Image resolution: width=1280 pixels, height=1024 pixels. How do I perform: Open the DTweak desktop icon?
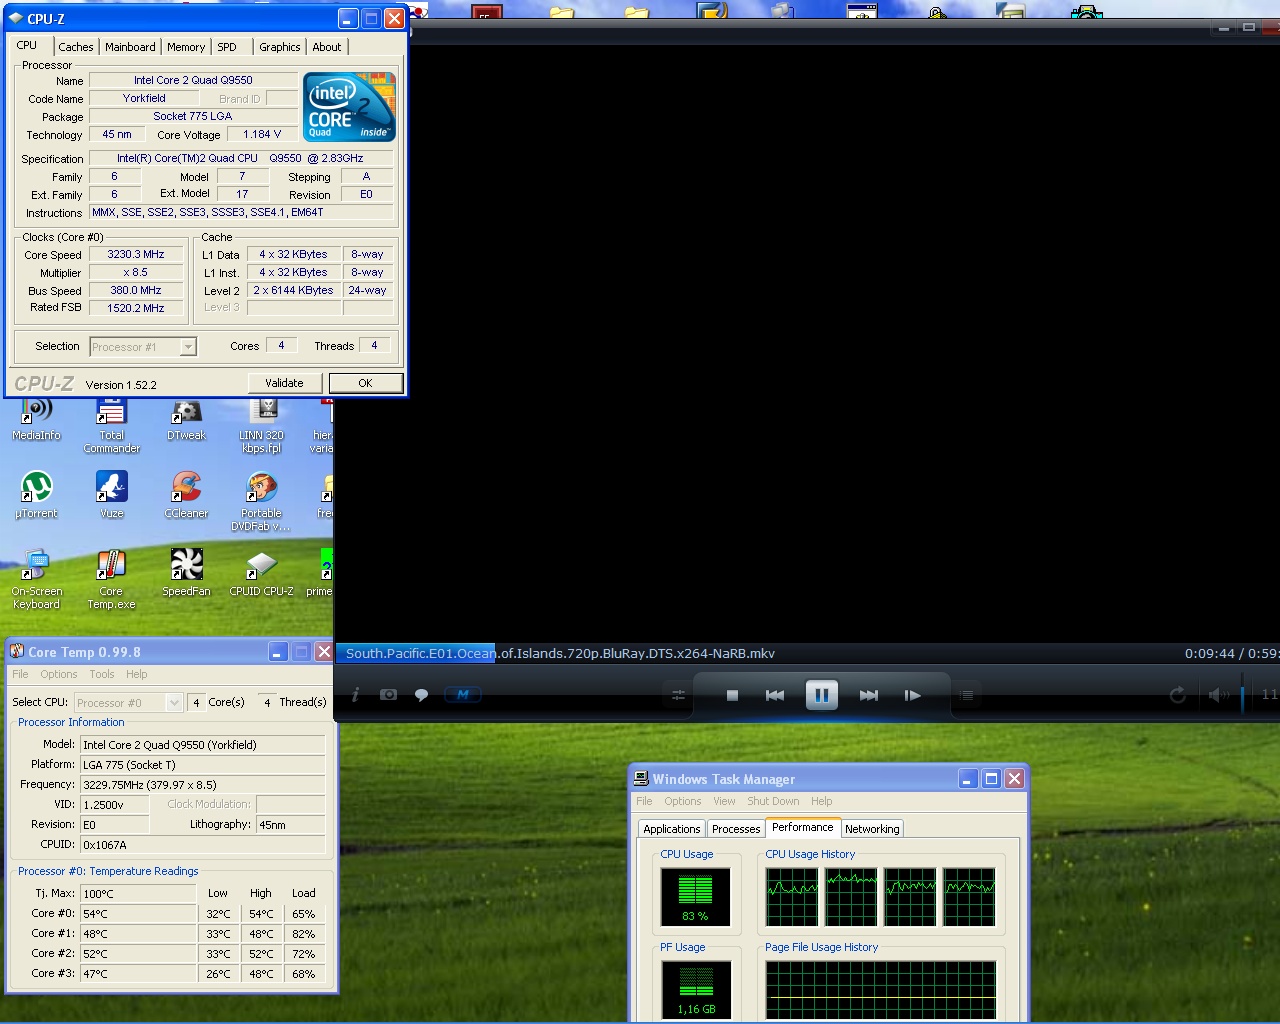coord(186,420)
